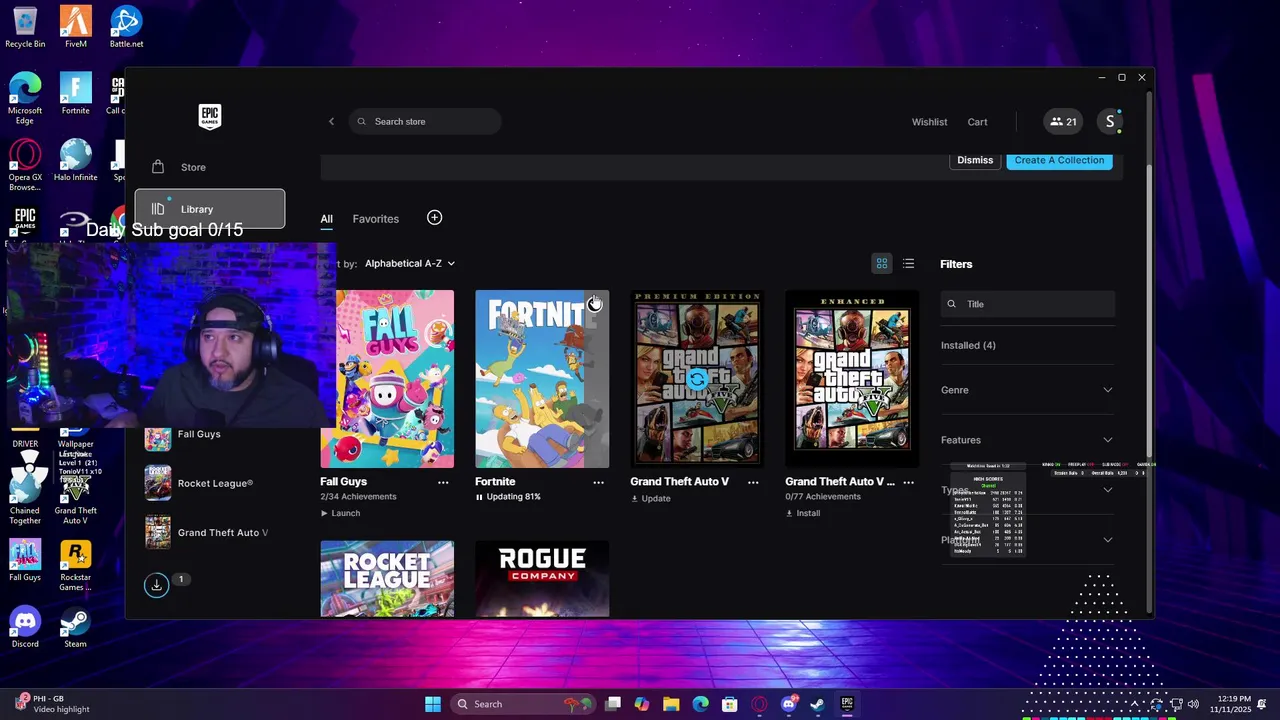
Task: Open Opera GX Browser desktop shortcut
Action: click(x=25, y=165)
